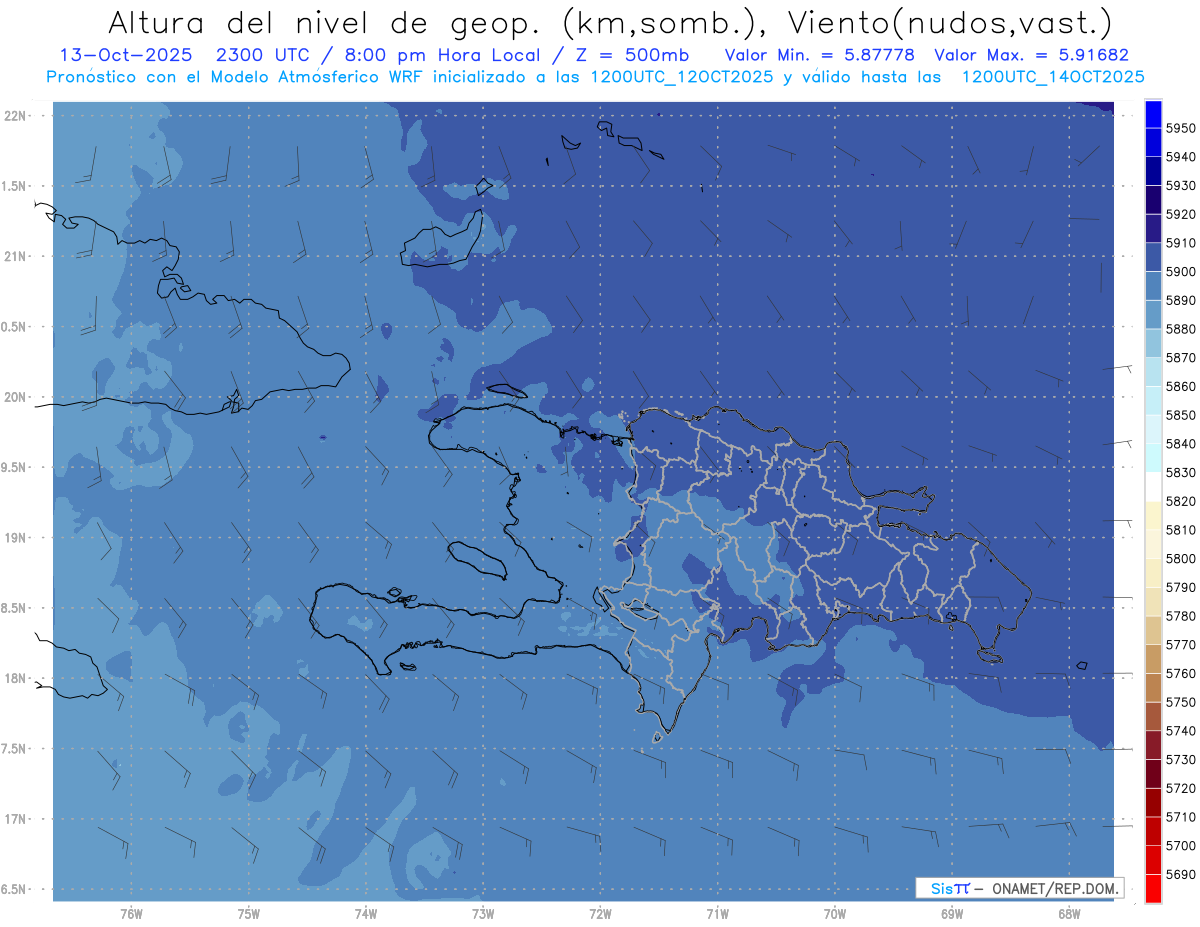Viewport: 1200px width, 927px height.
Task: Click the 5910 legend label
Action: tap(1180, 243)
